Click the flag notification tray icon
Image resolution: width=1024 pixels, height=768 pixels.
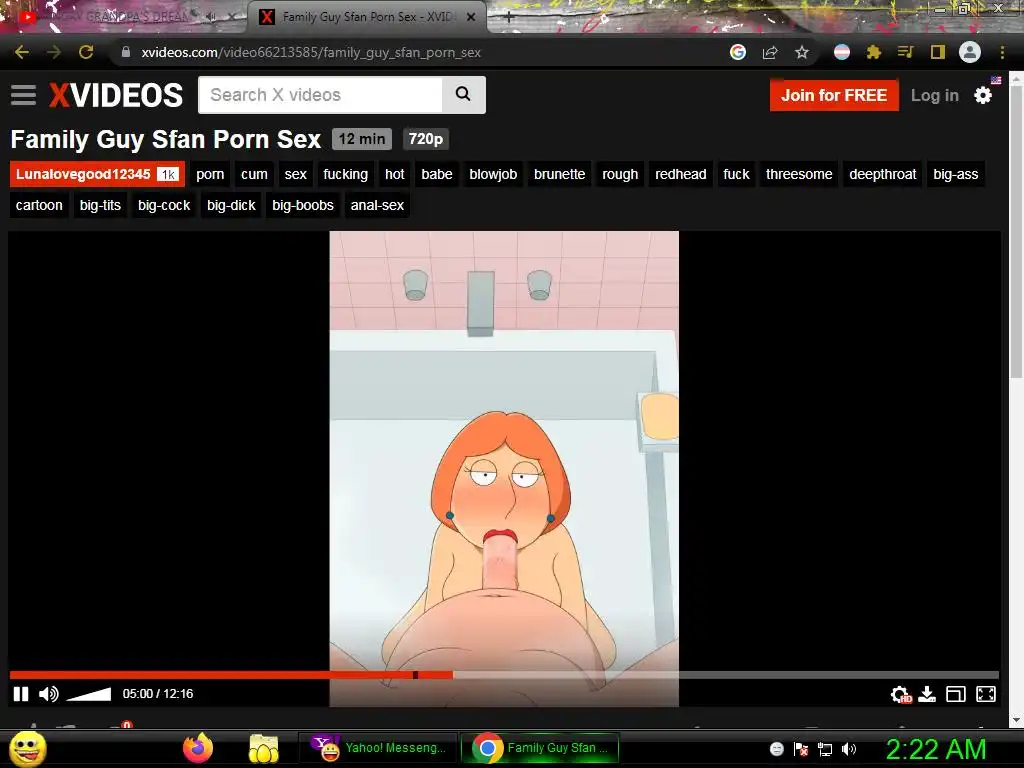801,749
